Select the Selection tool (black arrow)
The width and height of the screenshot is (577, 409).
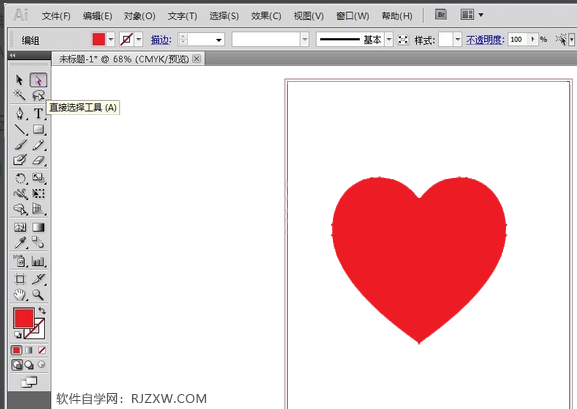pos(20,80)
